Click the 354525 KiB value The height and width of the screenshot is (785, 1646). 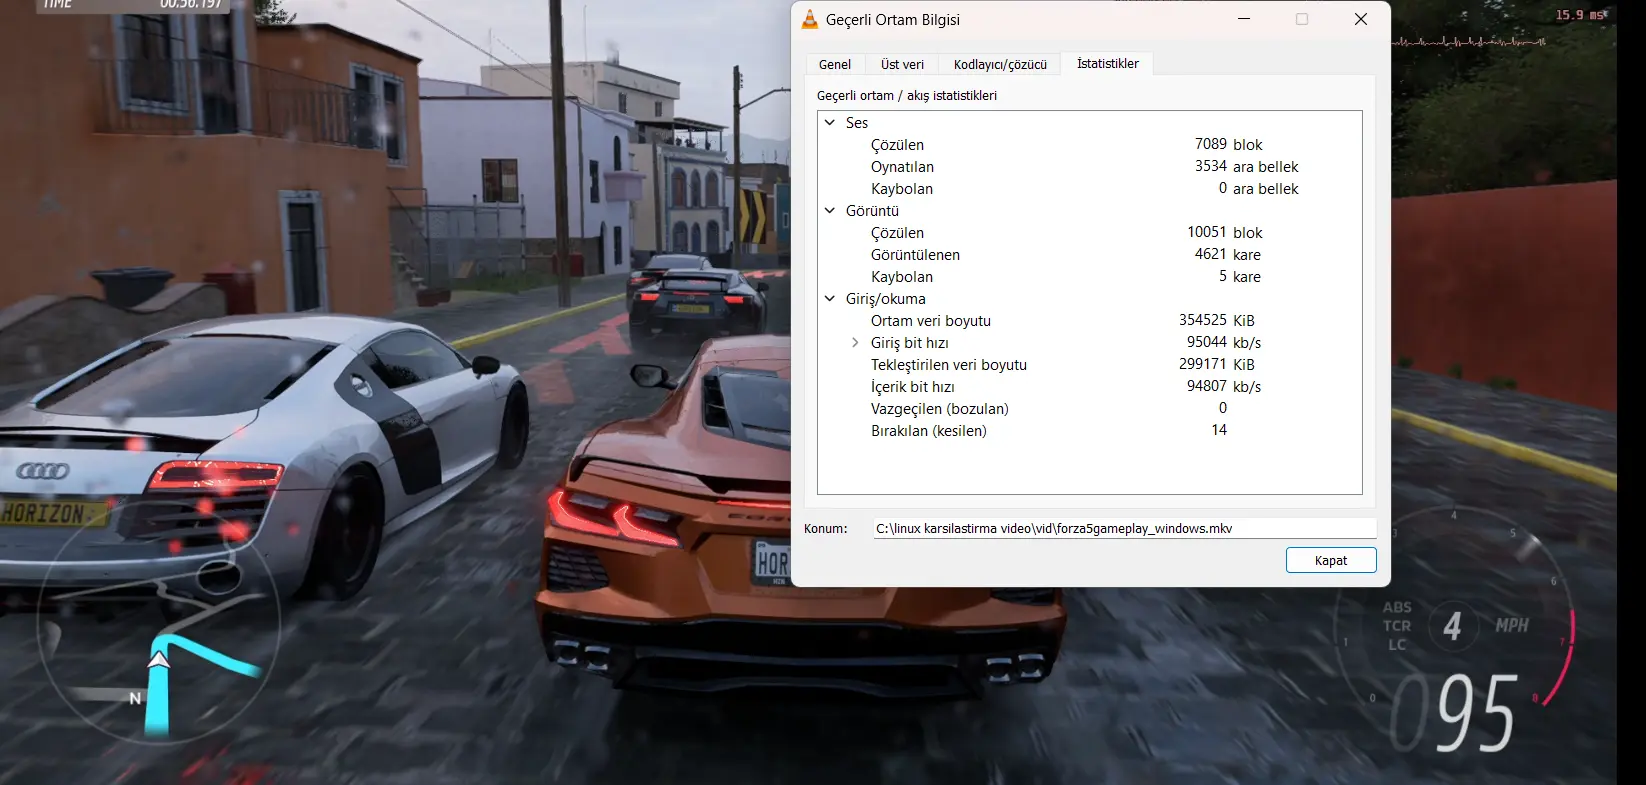1217,320
